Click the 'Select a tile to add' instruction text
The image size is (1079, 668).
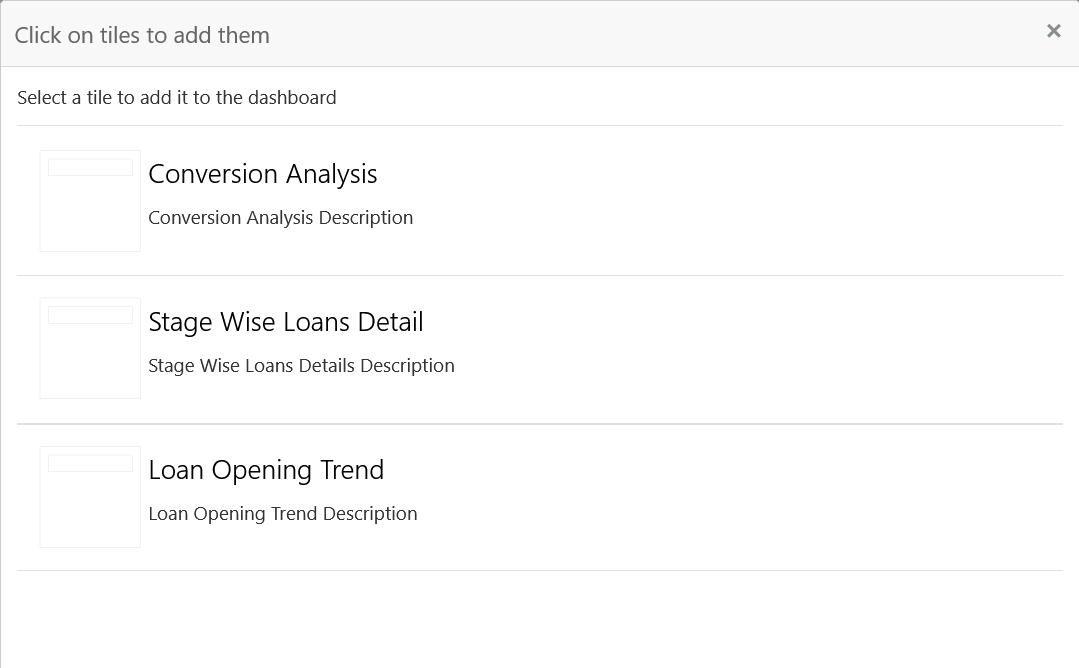pos(177,98)
